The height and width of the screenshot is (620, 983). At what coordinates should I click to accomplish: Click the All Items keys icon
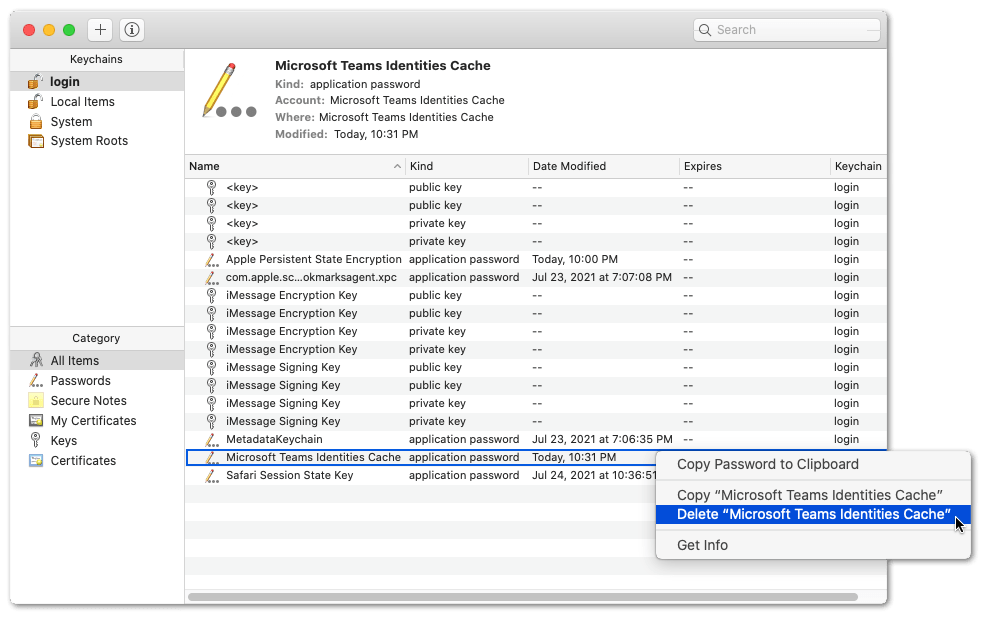(36, 360)
